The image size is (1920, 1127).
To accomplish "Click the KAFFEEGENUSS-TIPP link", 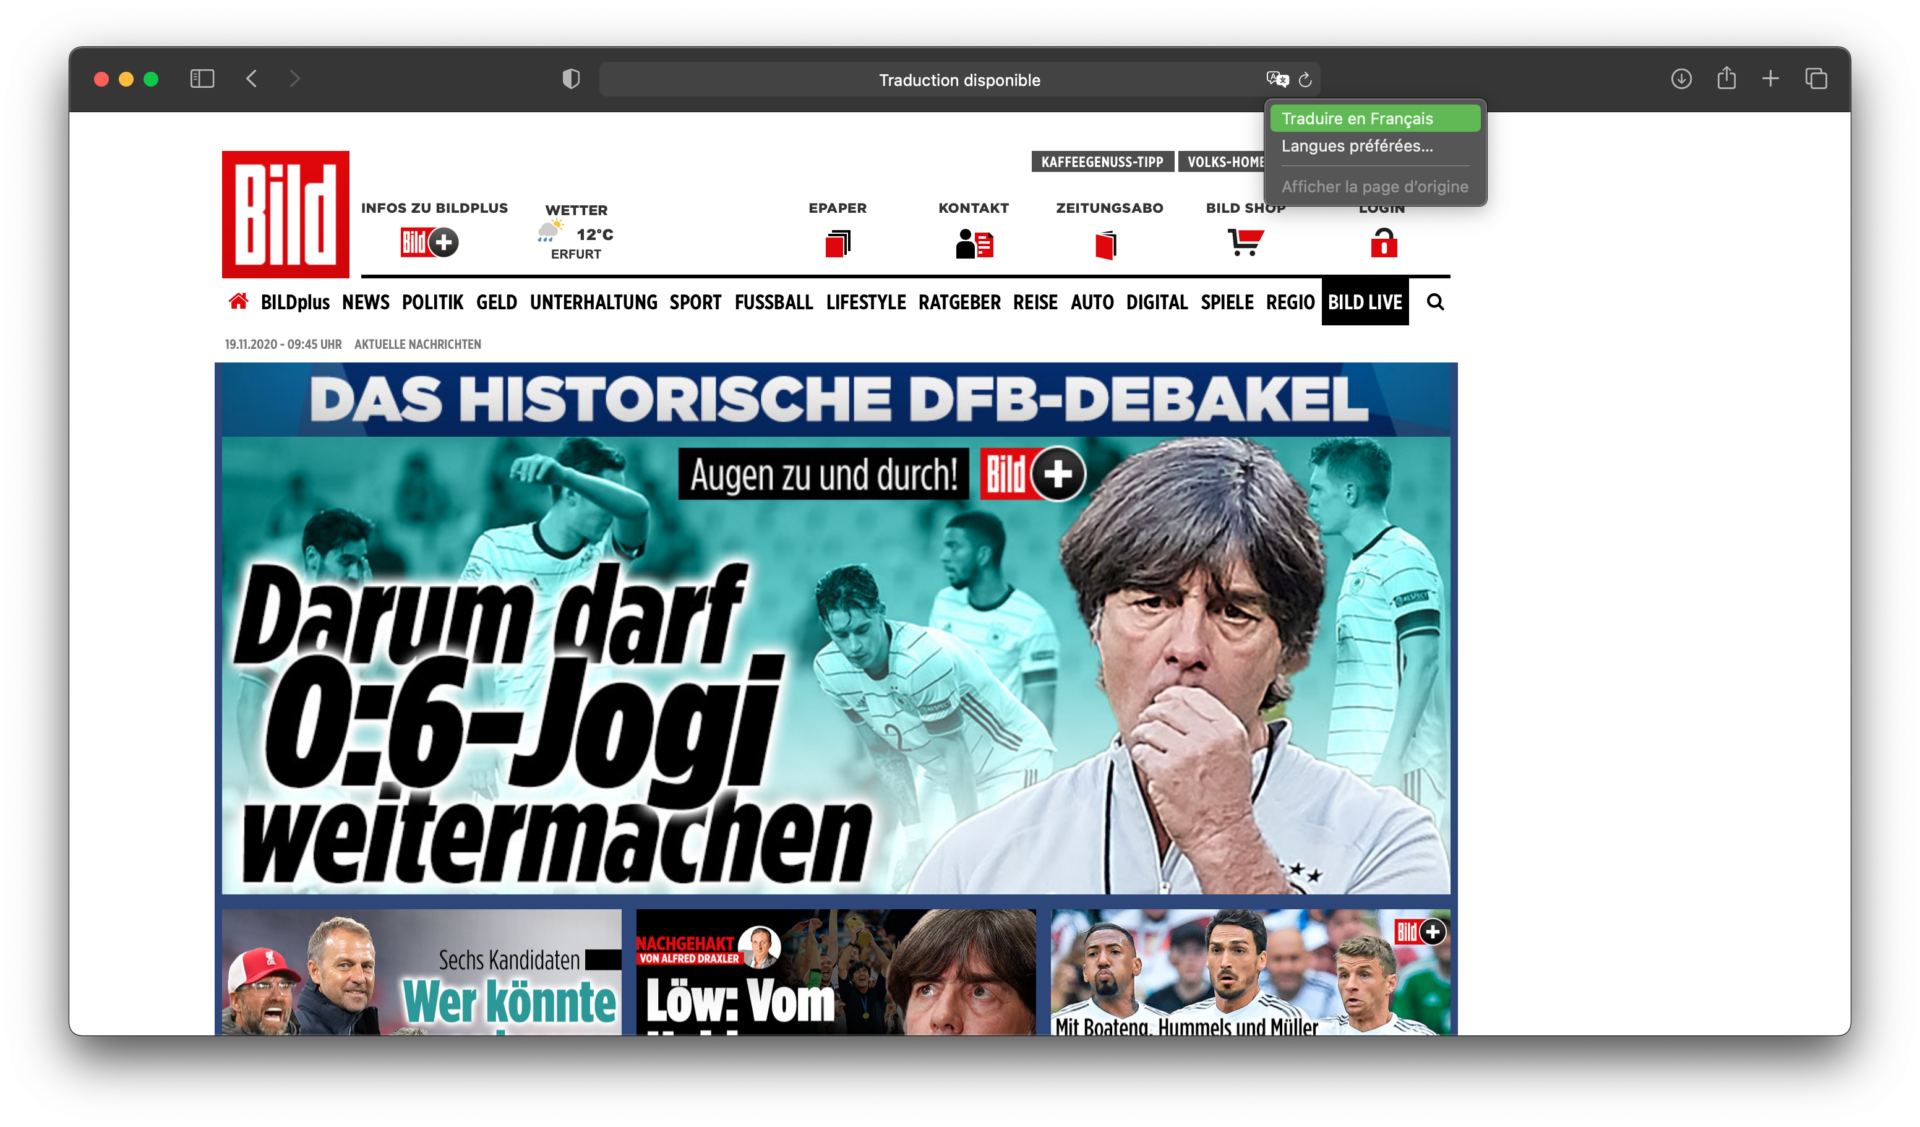I will pos(1102,162).
